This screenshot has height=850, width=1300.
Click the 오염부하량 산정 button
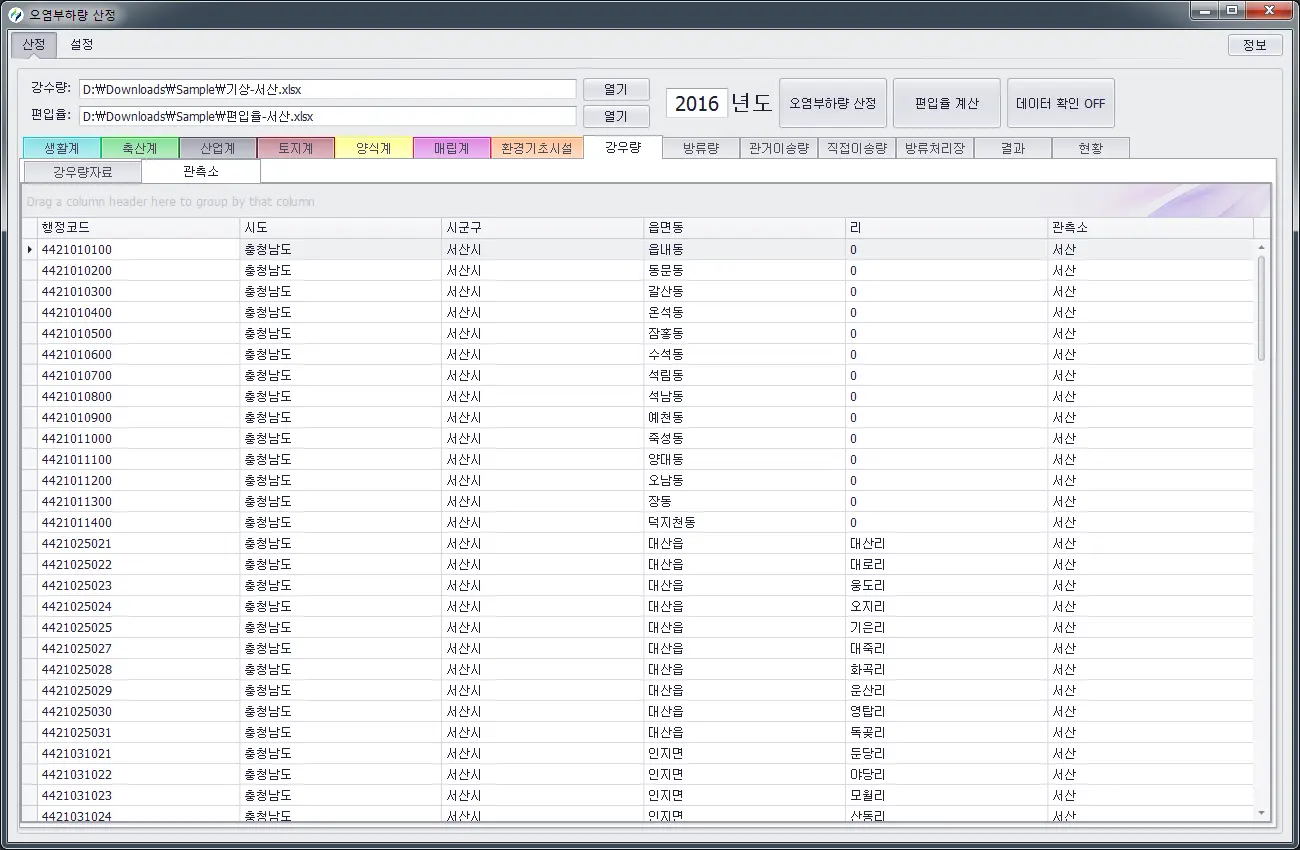coord(833,103)
